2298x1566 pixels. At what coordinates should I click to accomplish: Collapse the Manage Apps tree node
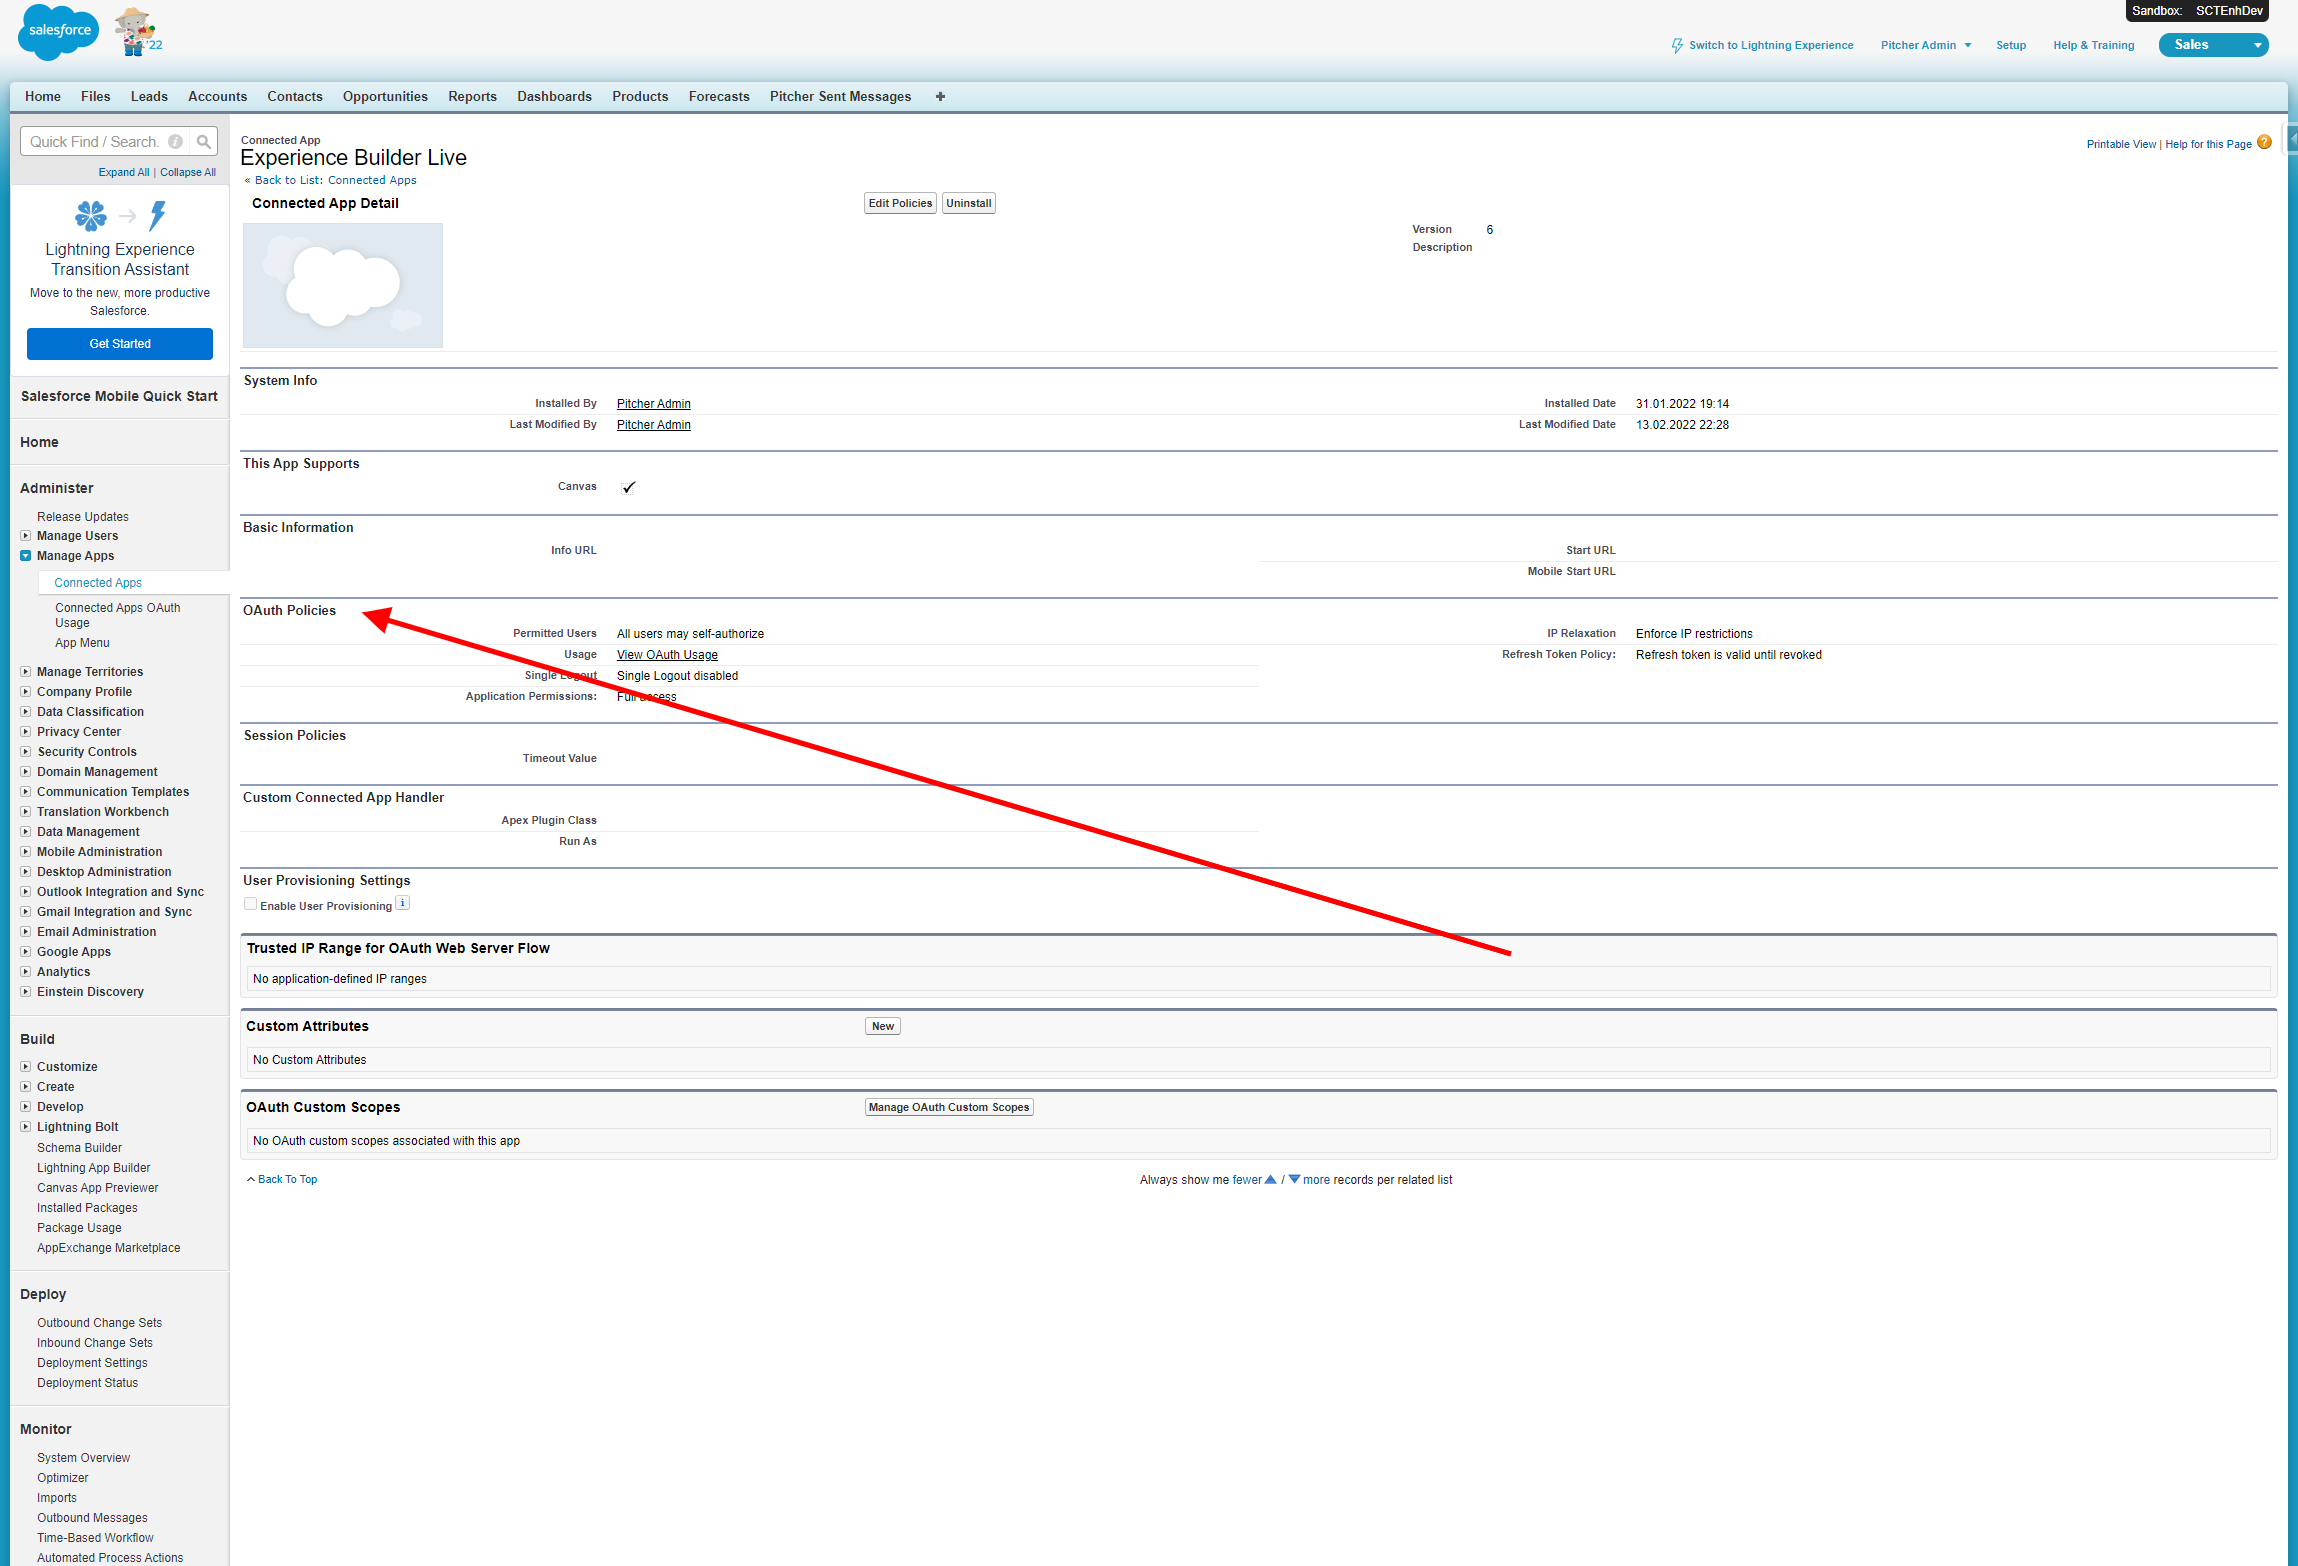point(26,556)
